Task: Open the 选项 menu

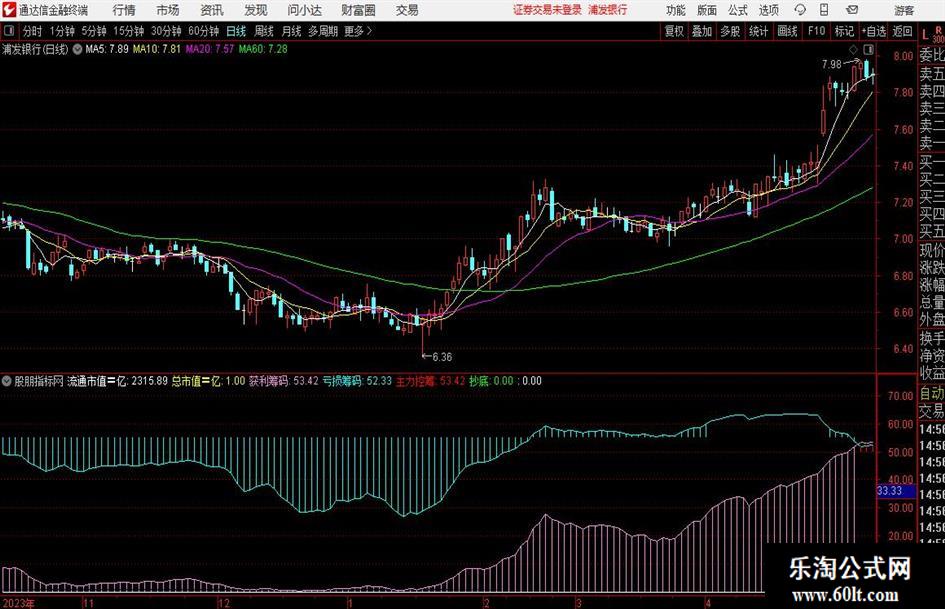Action: tap(768, 10)
